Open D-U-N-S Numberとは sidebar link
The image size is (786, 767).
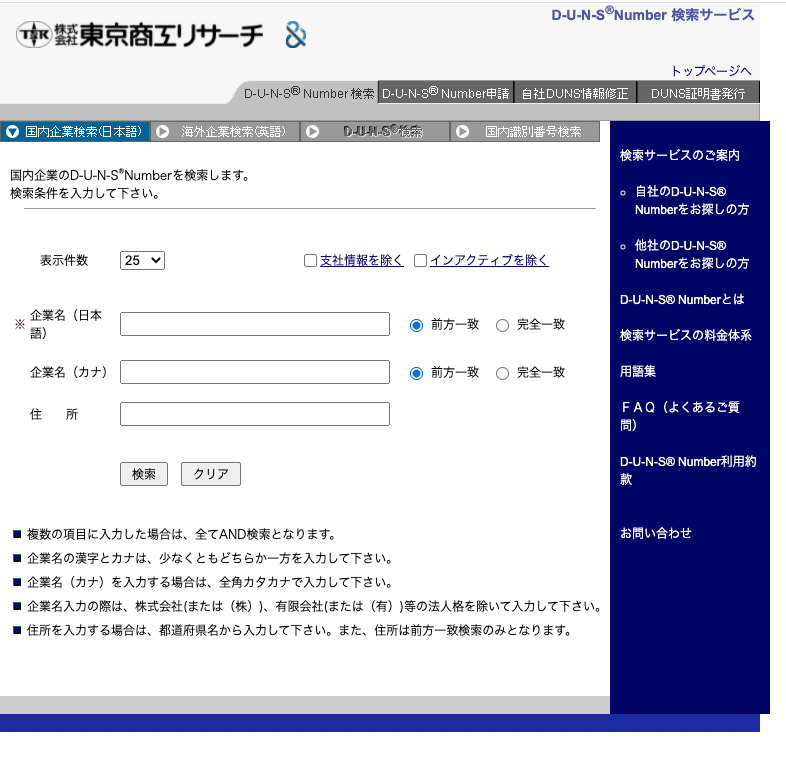(x=682, y=299)
